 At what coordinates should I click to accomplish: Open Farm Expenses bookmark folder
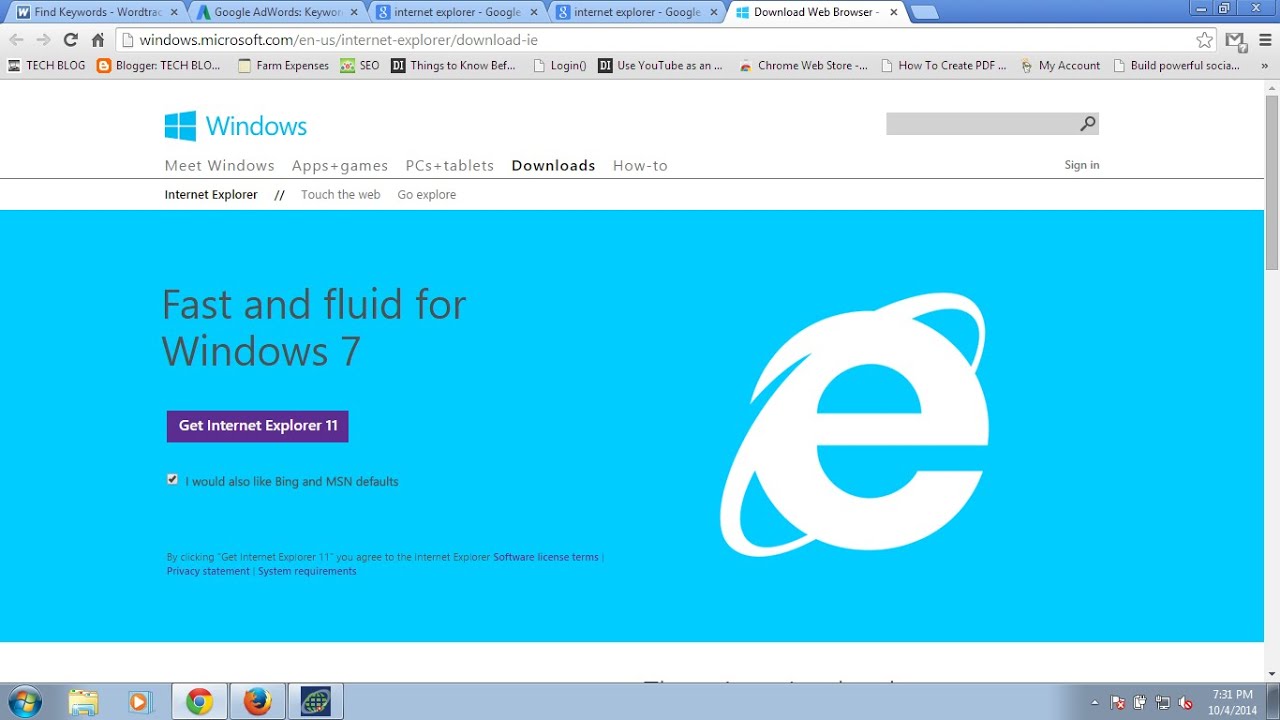283,66
